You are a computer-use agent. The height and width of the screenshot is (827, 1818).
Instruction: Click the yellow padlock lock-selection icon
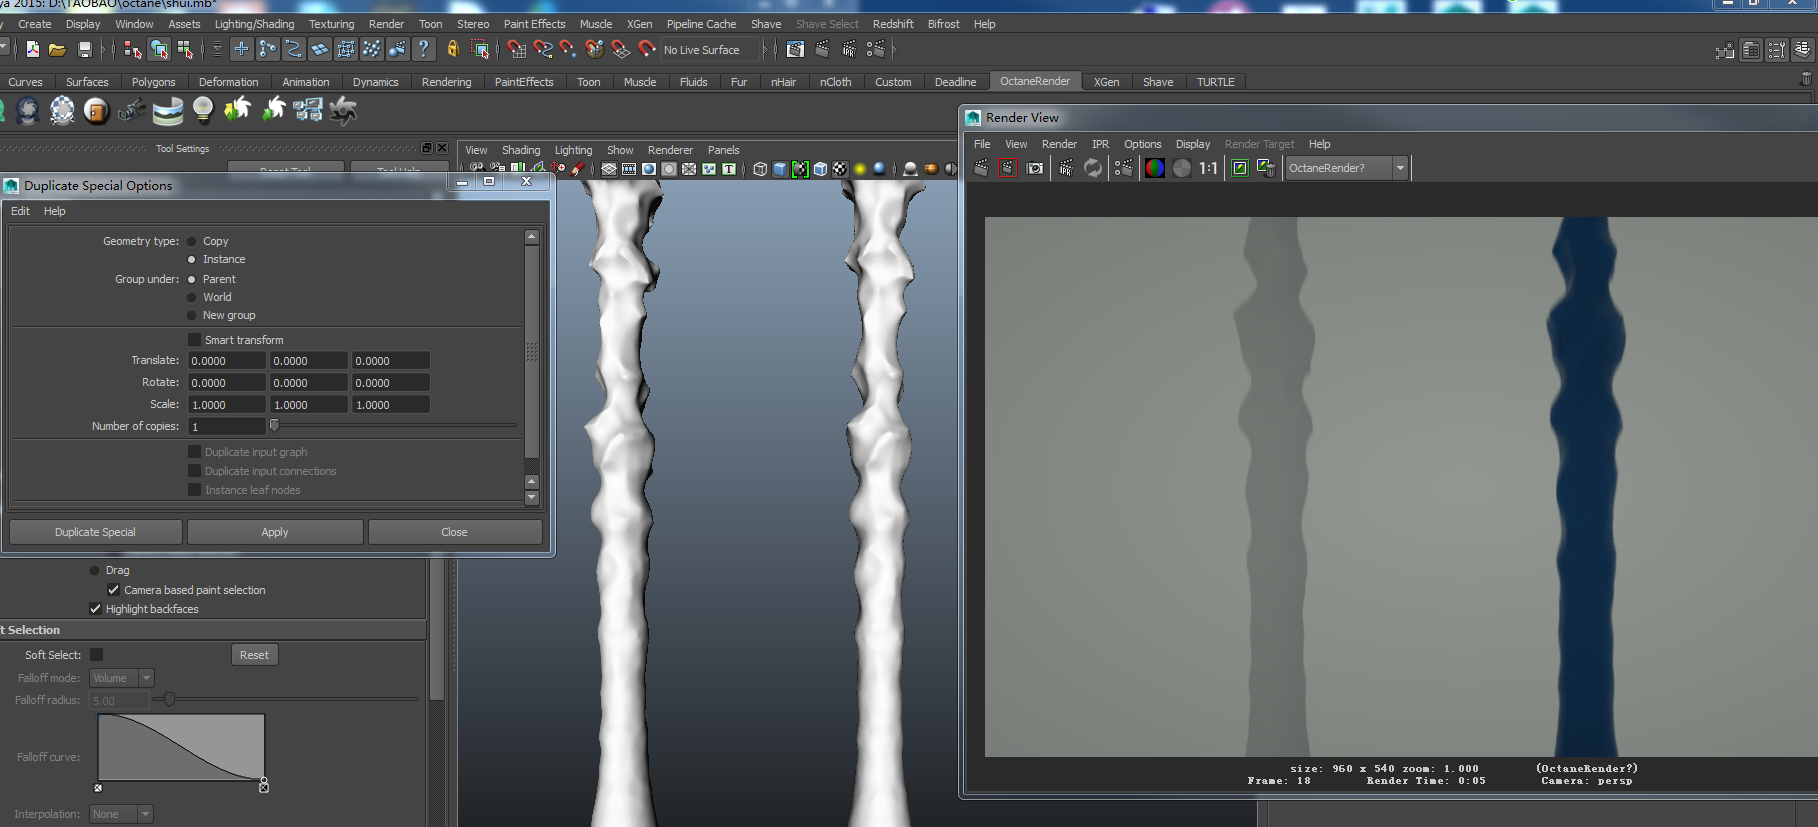[x=453, y=49]
